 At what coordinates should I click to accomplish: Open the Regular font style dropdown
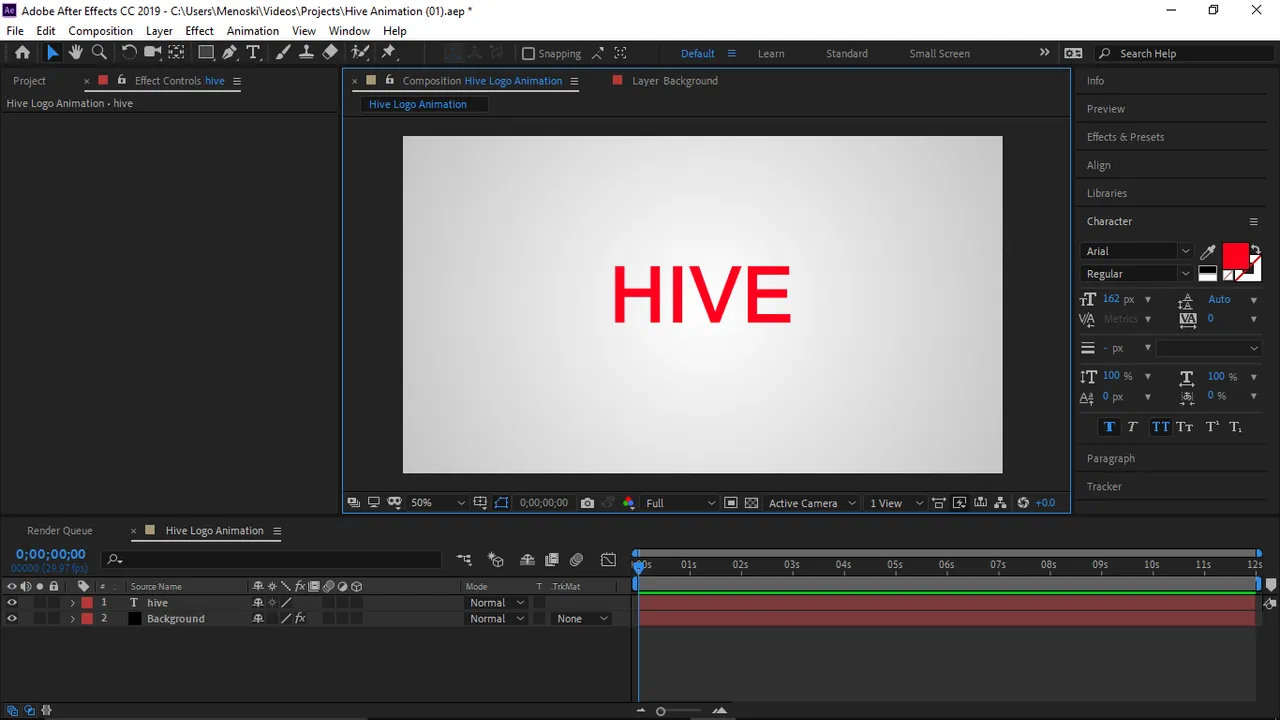1138,274
